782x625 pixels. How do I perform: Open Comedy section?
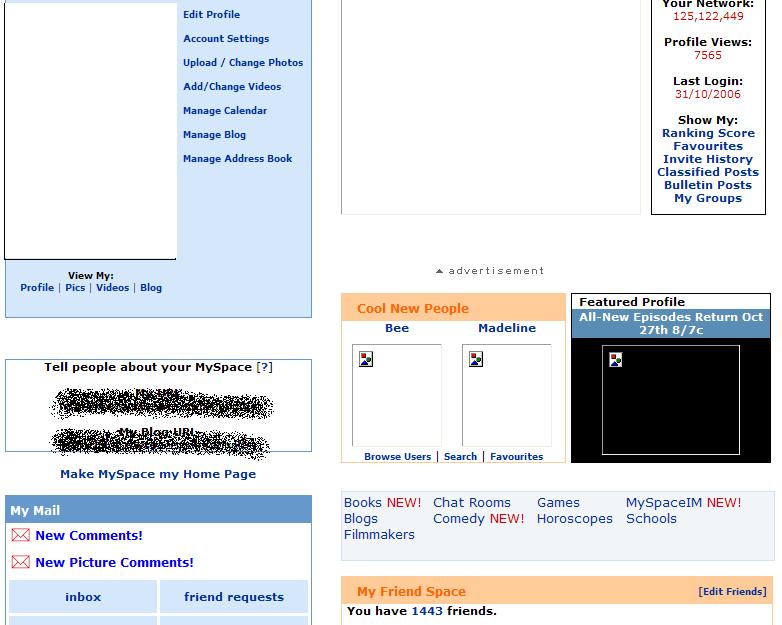(459, 519)
